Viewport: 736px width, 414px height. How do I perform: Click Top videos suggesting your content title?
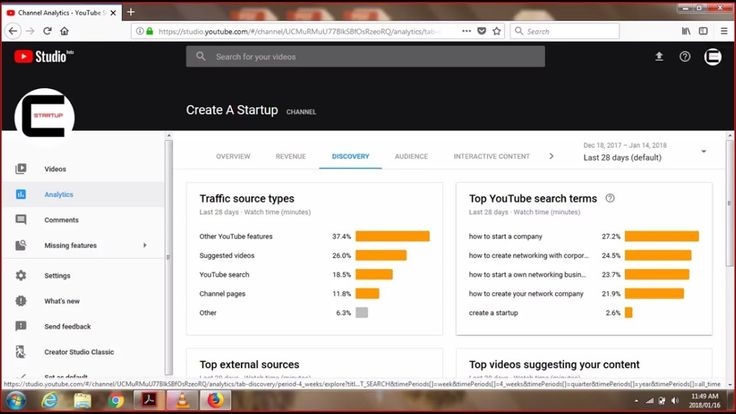pos(554,365)
